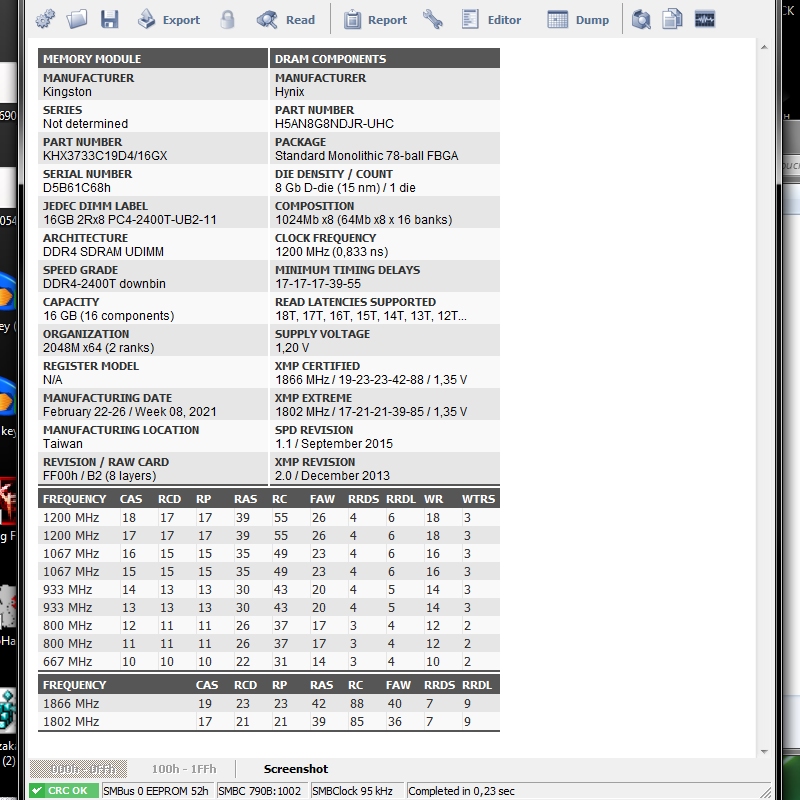
Task: Click '16GB 2Rx8 PC4-2400T-UB2-11' label value
Action: pyautogui.click(x=130, y=220)
